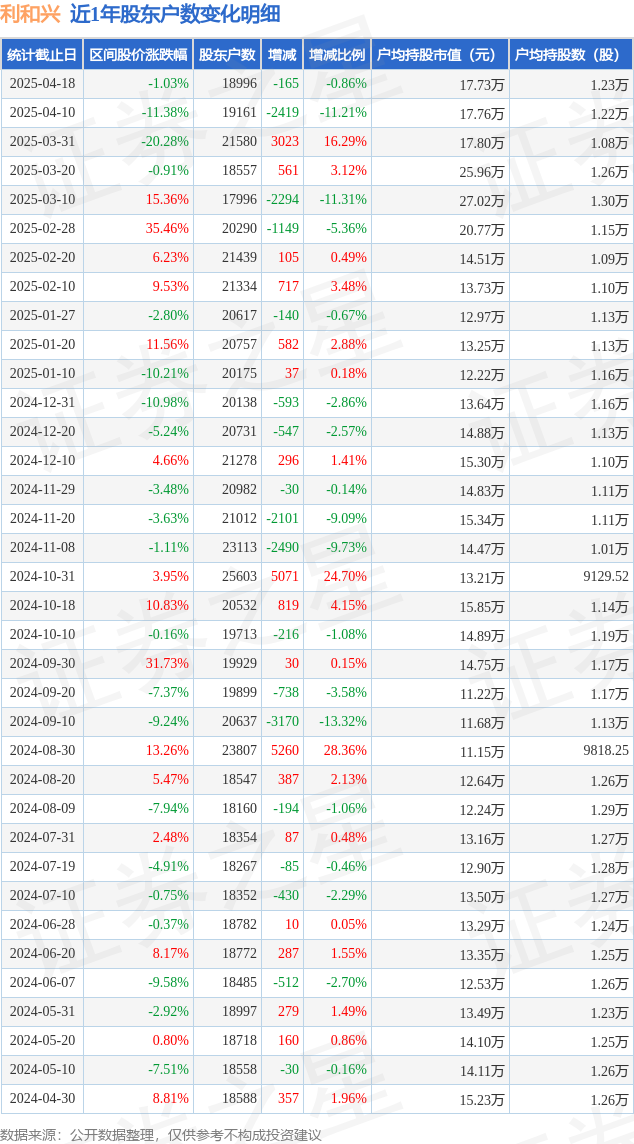
Task: Click the 5260 increase value cell
Action: coord(282,750)
